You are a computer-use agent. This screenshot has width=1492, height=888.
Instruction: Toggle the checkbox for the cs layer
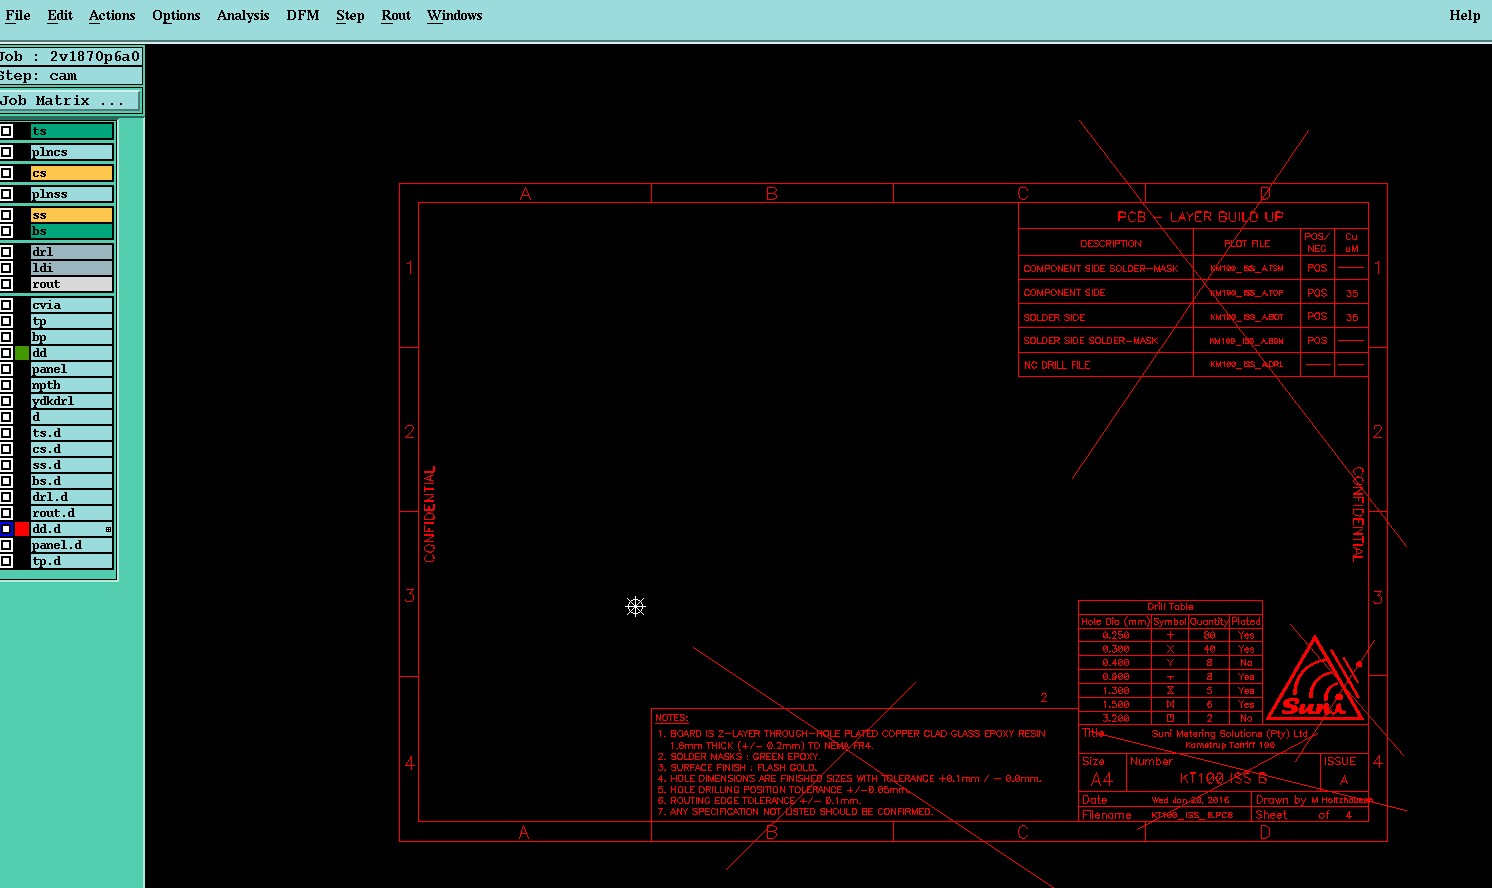click(x=6, y=173)
